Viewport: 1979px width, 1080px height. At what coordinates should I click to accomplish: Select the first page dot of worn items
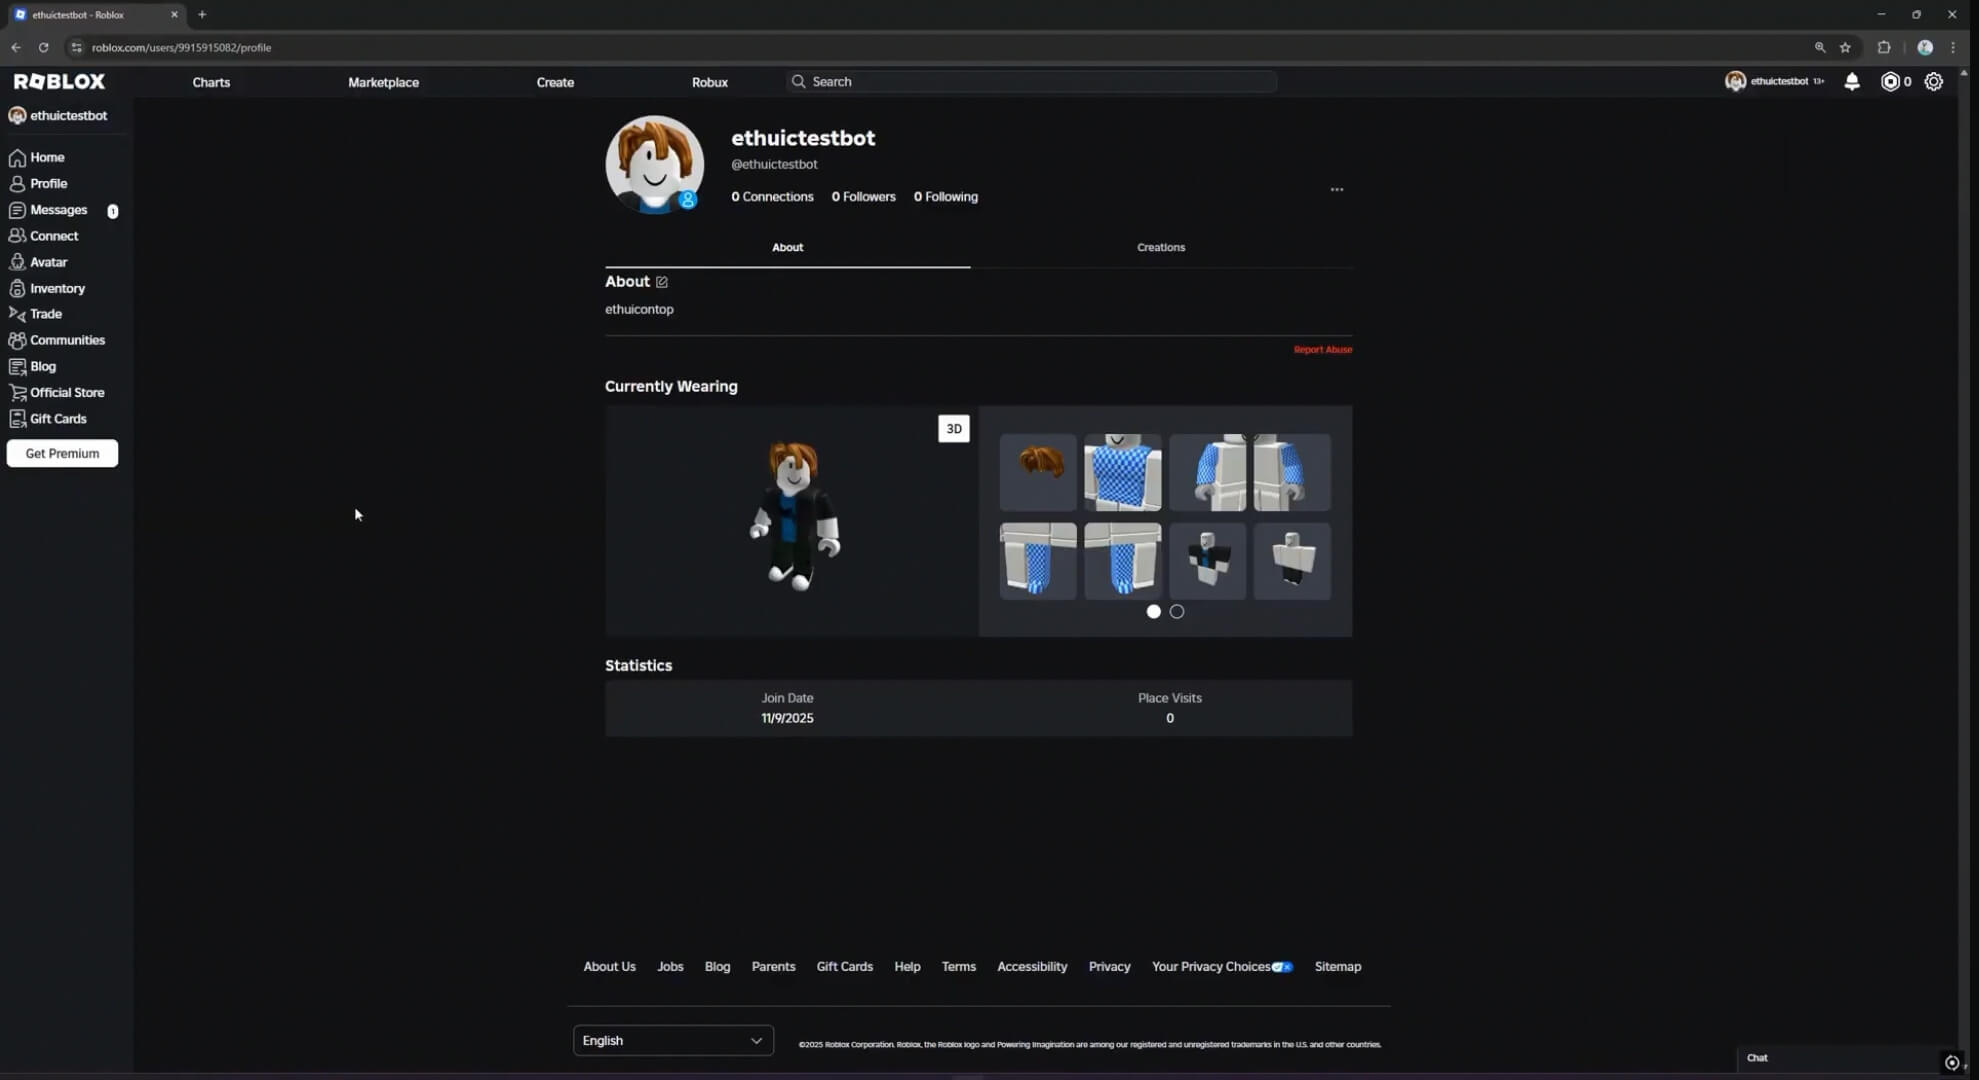coord(1153,611)
